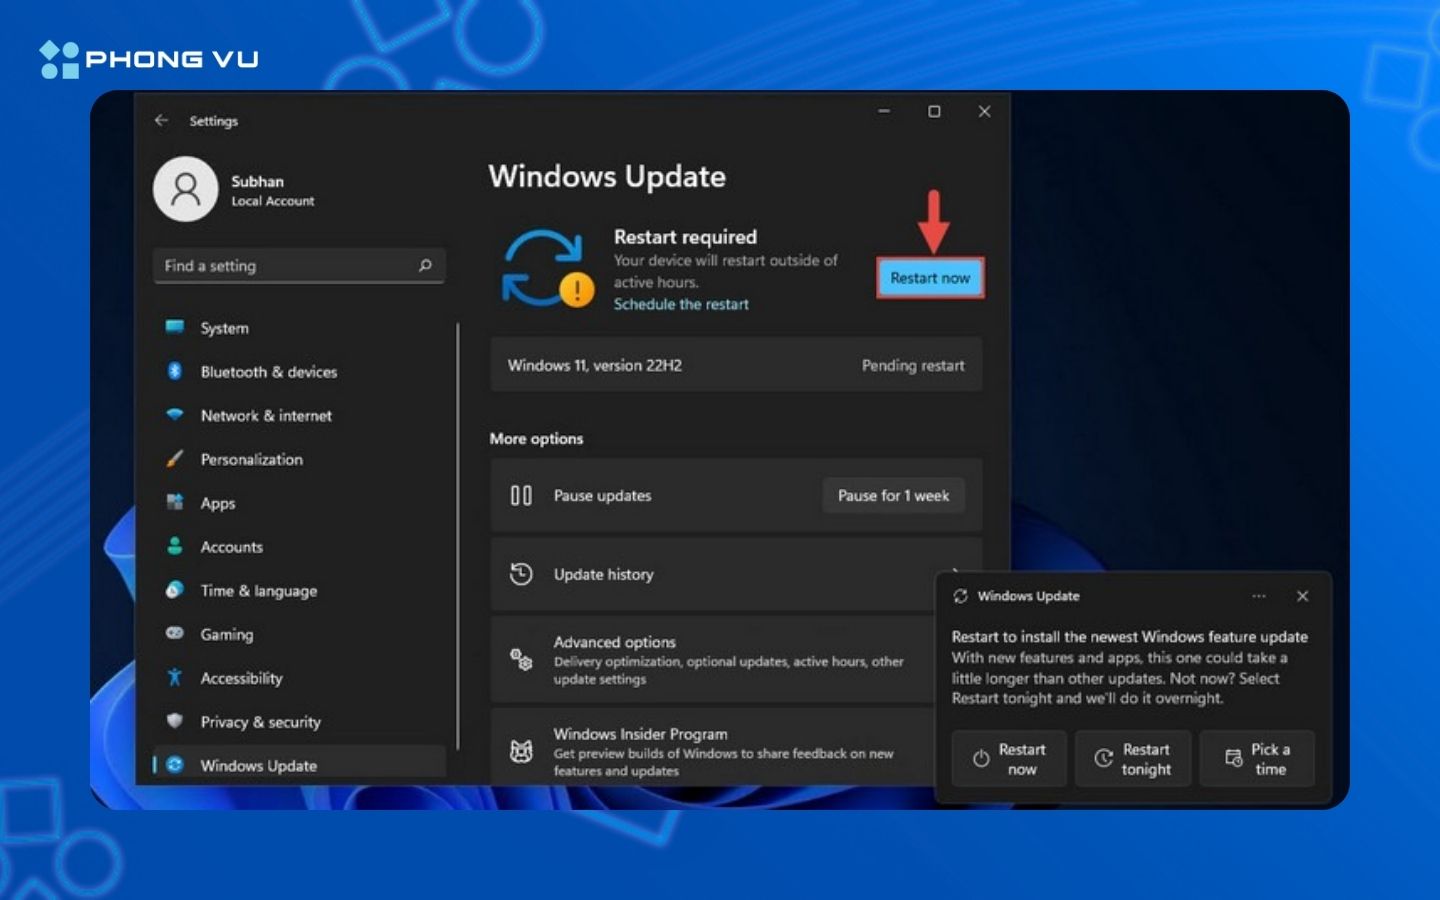Click the Restart now button
This screenshot has height=900, width=1440.
point(929,277)
